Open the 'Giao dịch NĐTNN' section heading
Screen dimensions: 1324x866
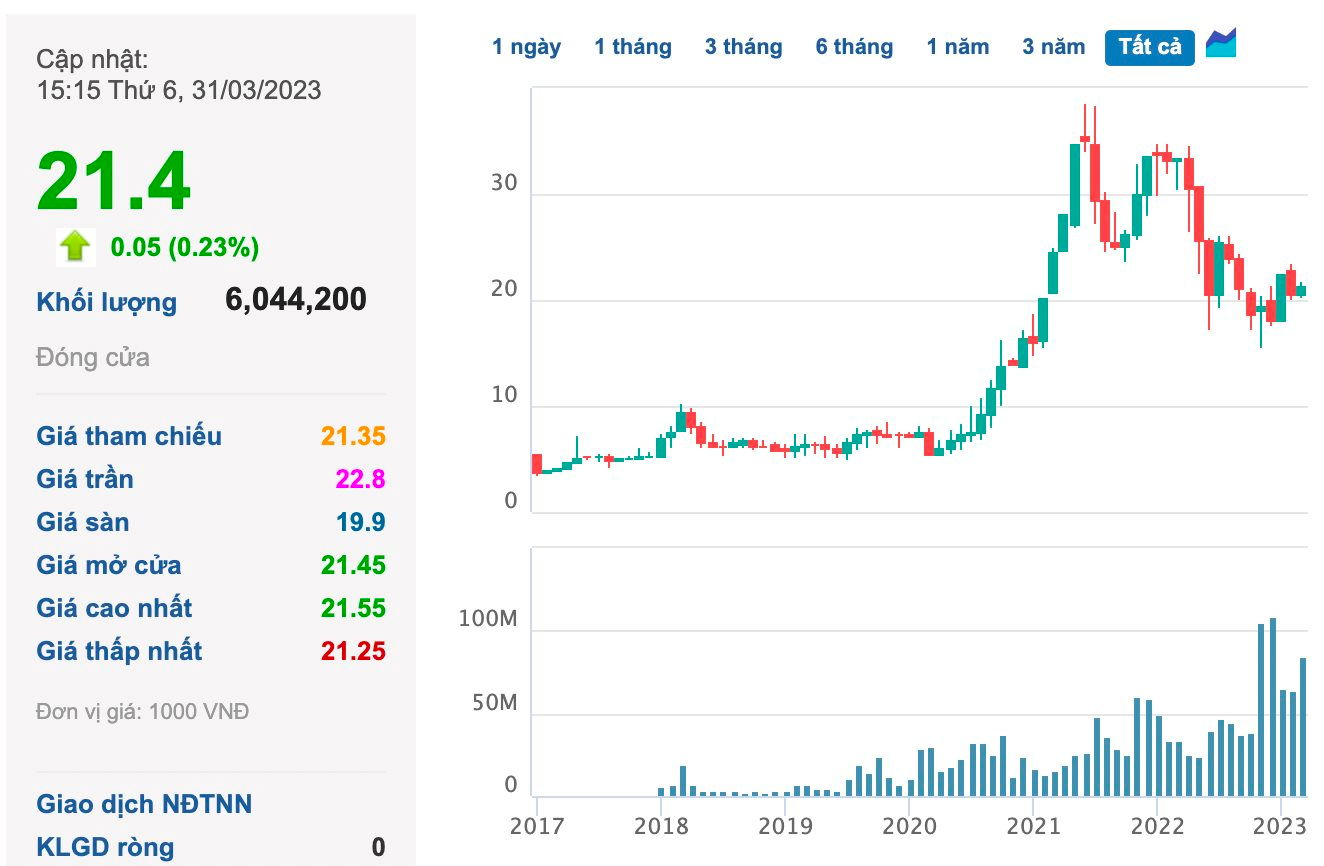pyautogui.click(x=144, y=804)
